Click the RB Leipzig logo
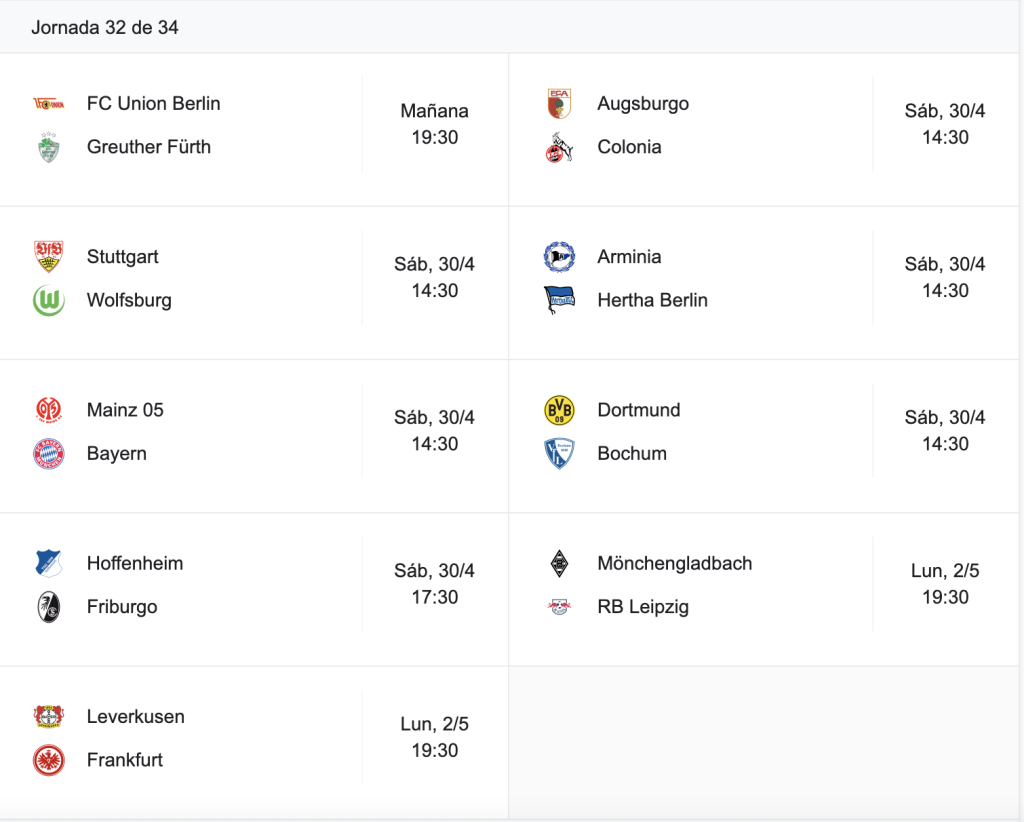Screen dimensions: 1024x822 coord(560,607)
